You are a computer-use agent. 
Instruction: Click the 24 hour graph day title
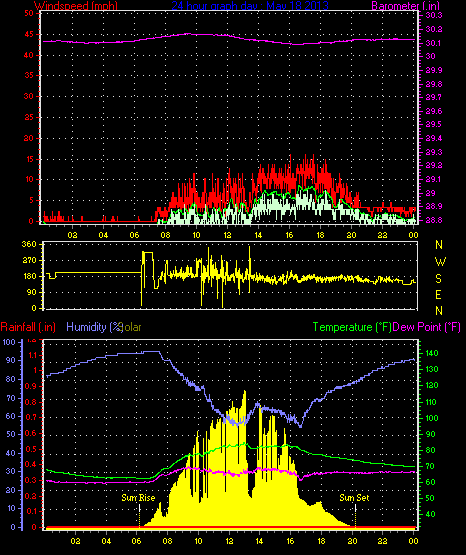click(250, 5)
